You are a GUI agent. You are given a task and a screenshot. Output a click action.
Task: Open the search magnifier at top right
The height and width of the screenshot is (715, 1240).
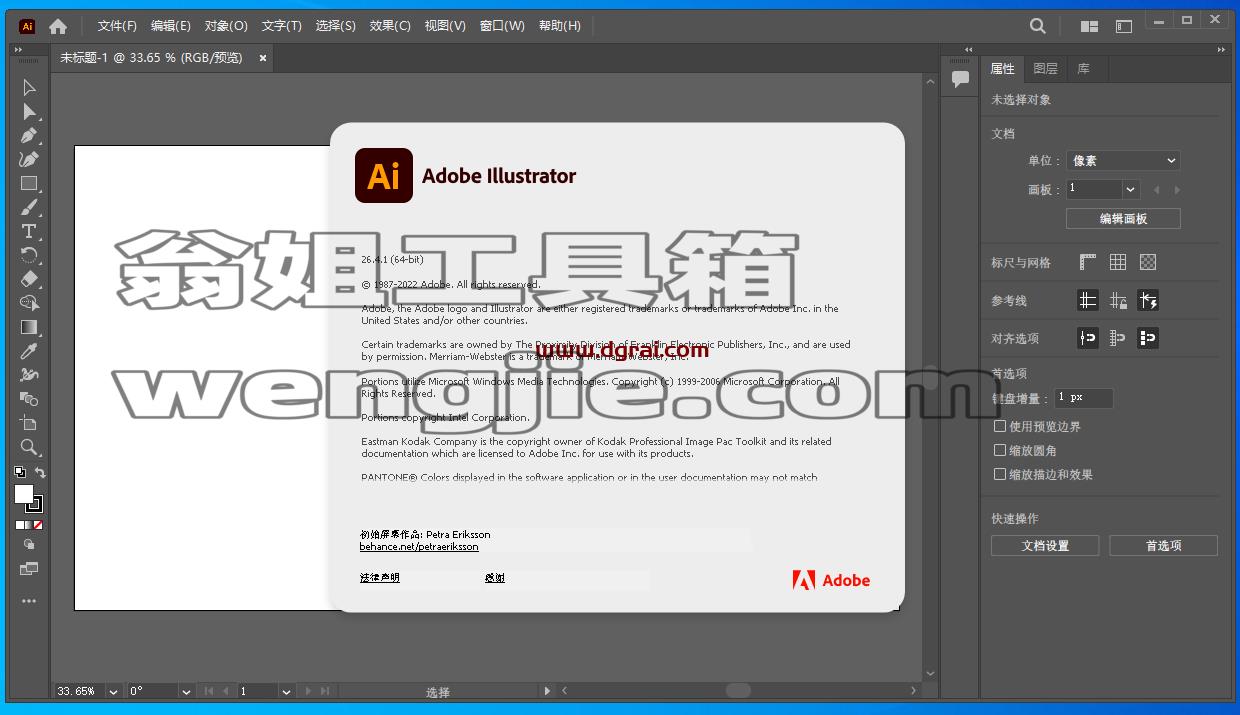click(x=1038, y=26)
